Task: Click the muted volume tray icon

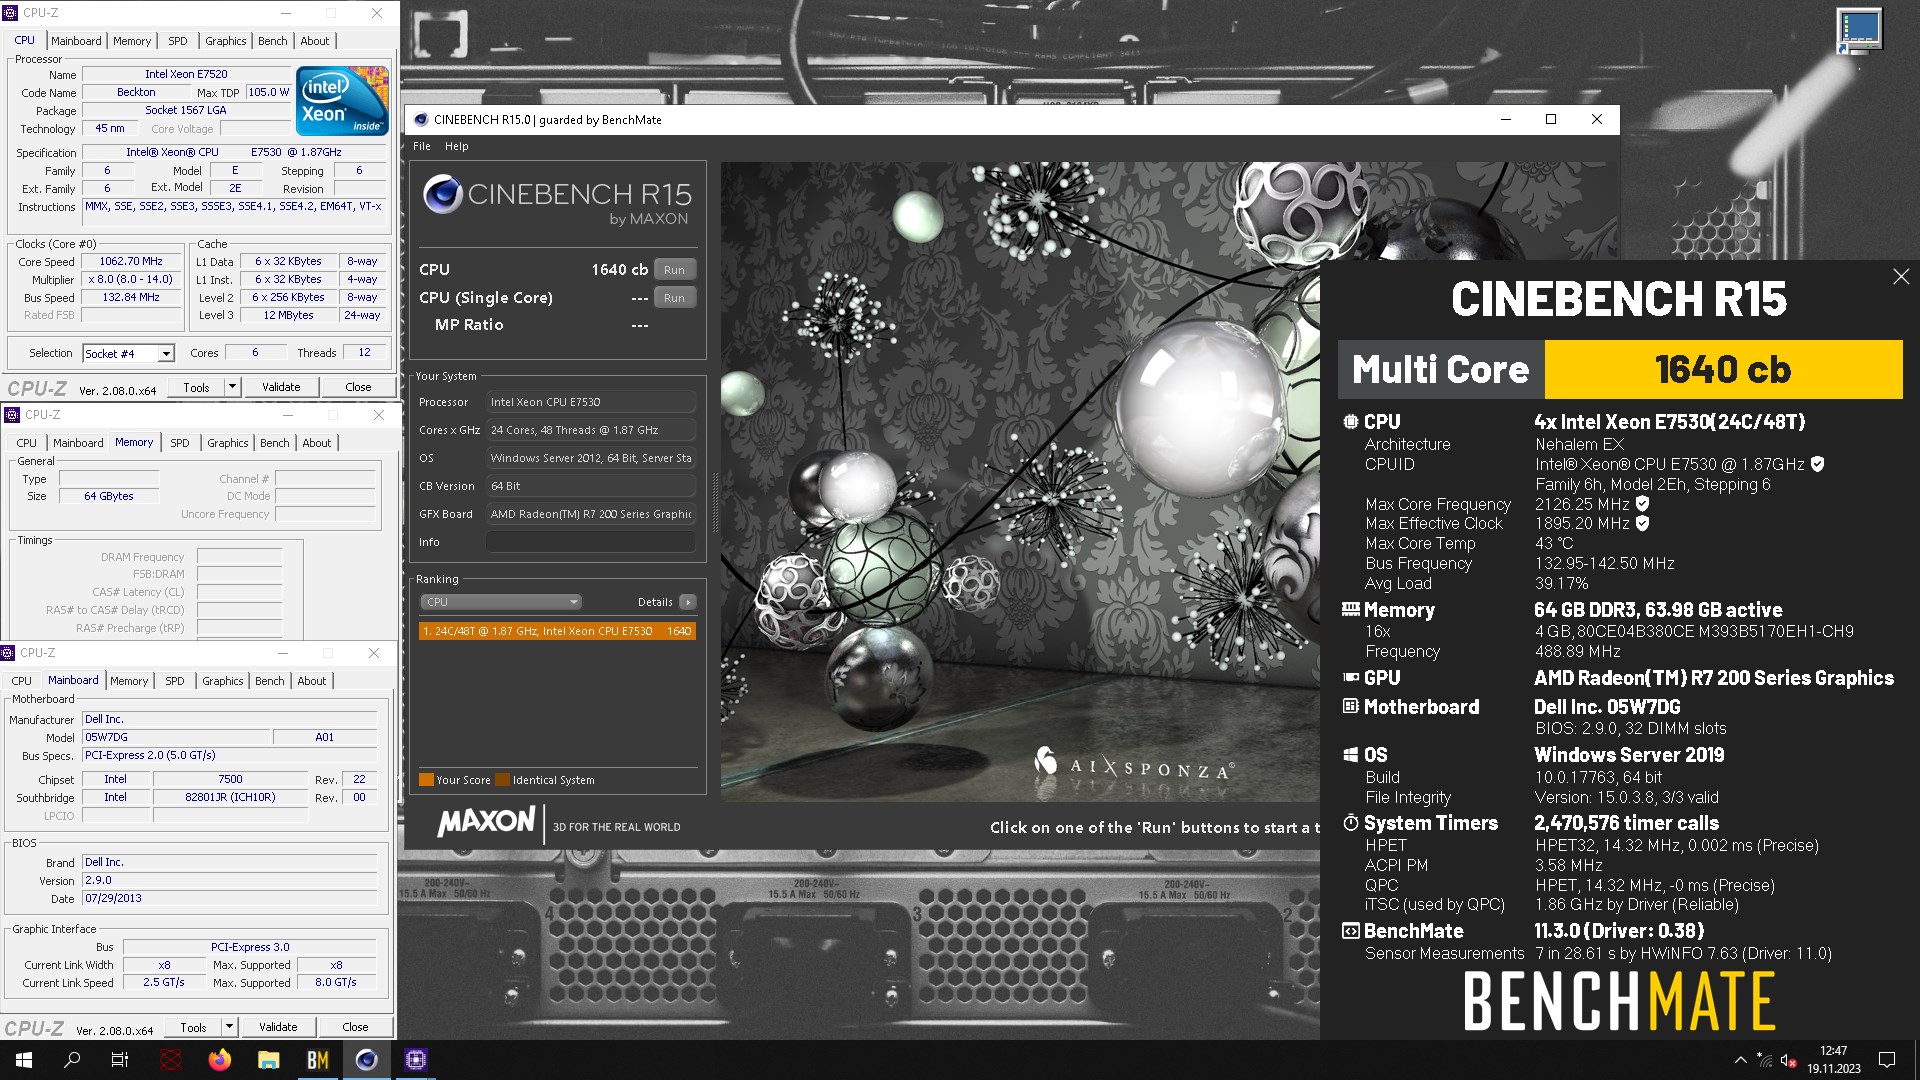Action: tap(1789, 1061)
